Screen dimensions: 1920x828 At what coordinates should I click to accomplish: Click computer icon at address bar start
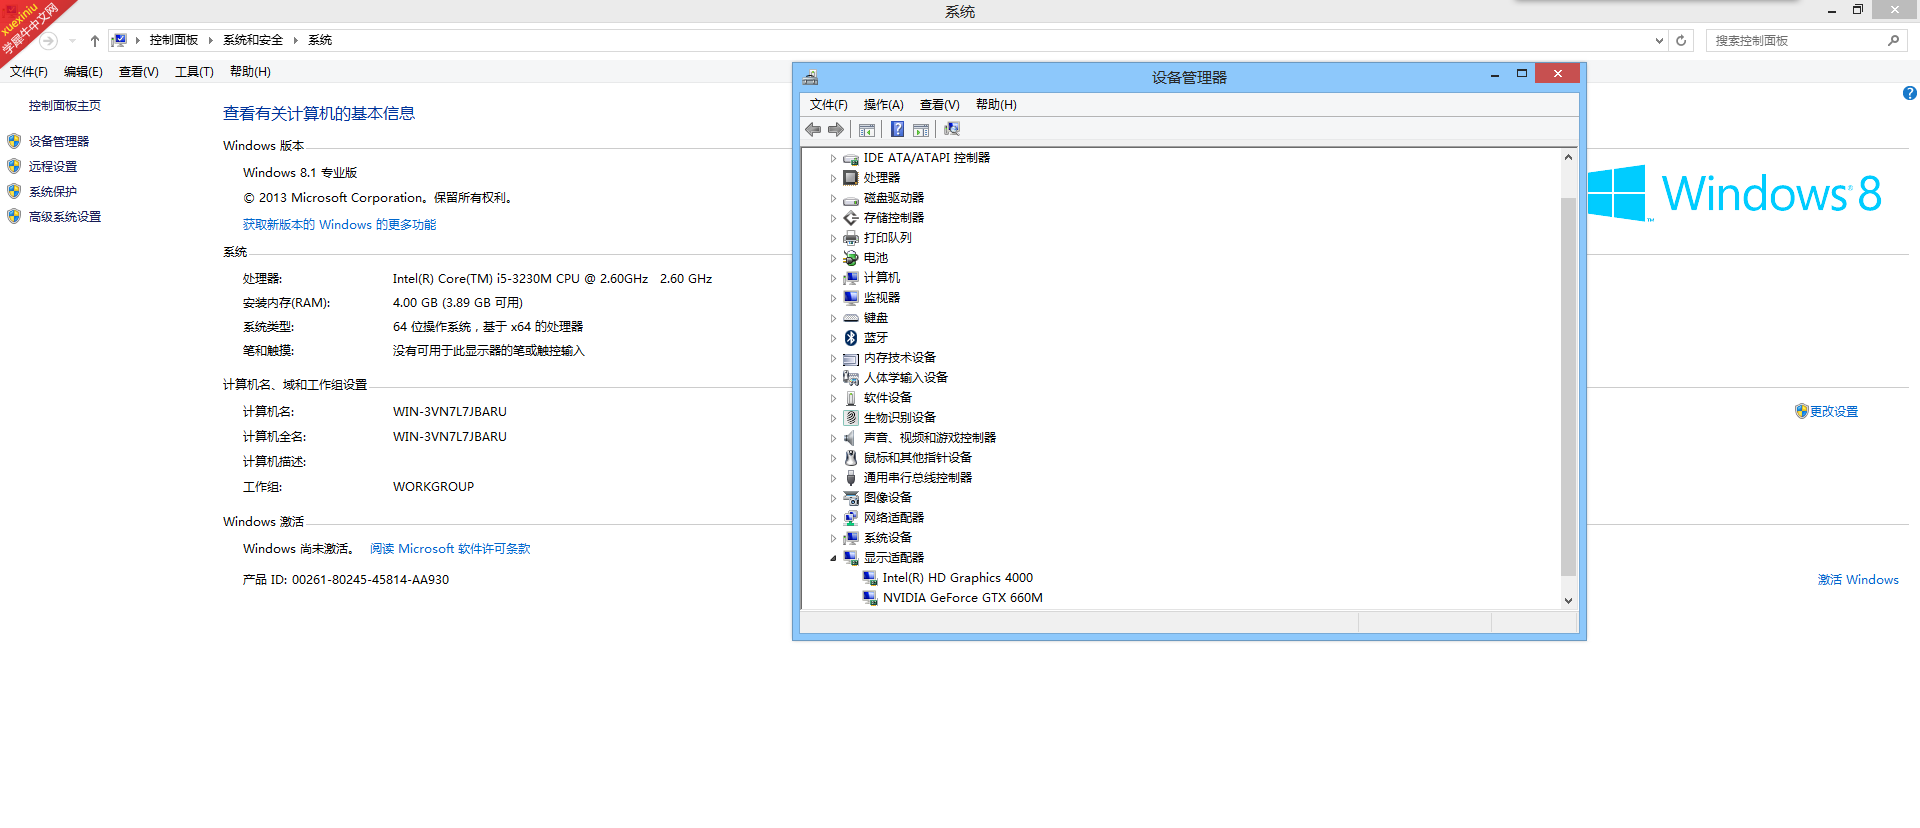tap(119, 40)
